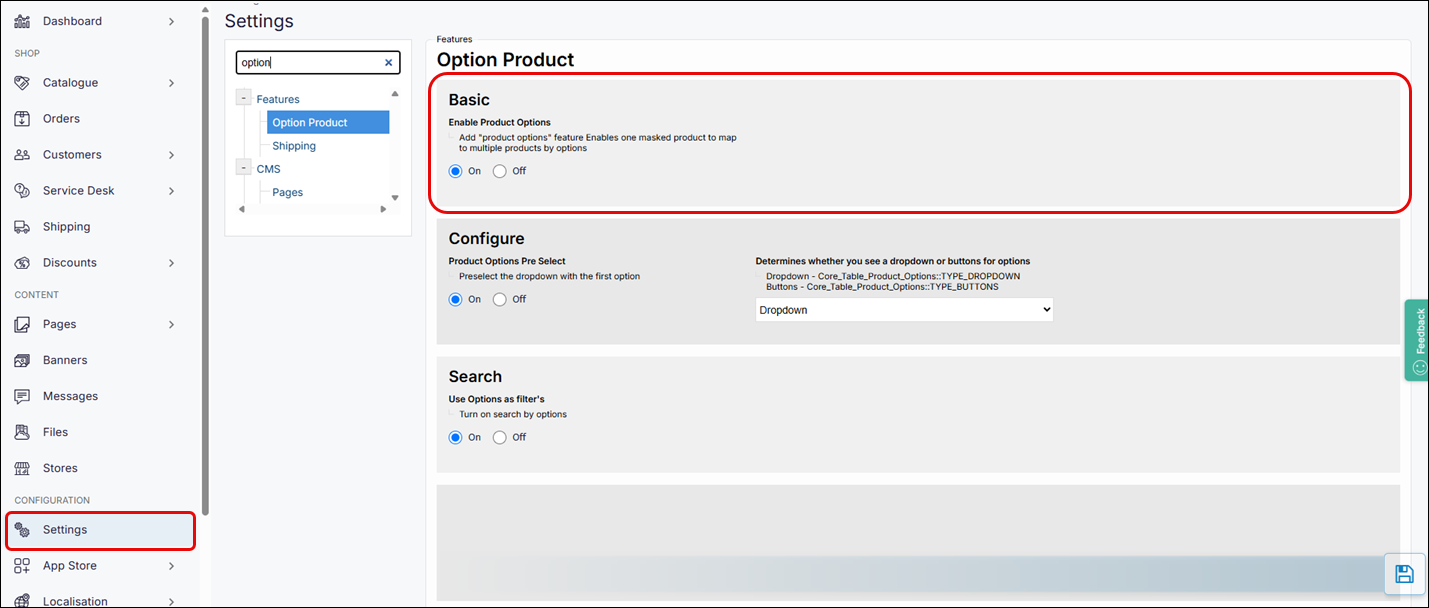1429x608 pixels.
Task: Click the Orders box icon
Action: click(22, 119)
